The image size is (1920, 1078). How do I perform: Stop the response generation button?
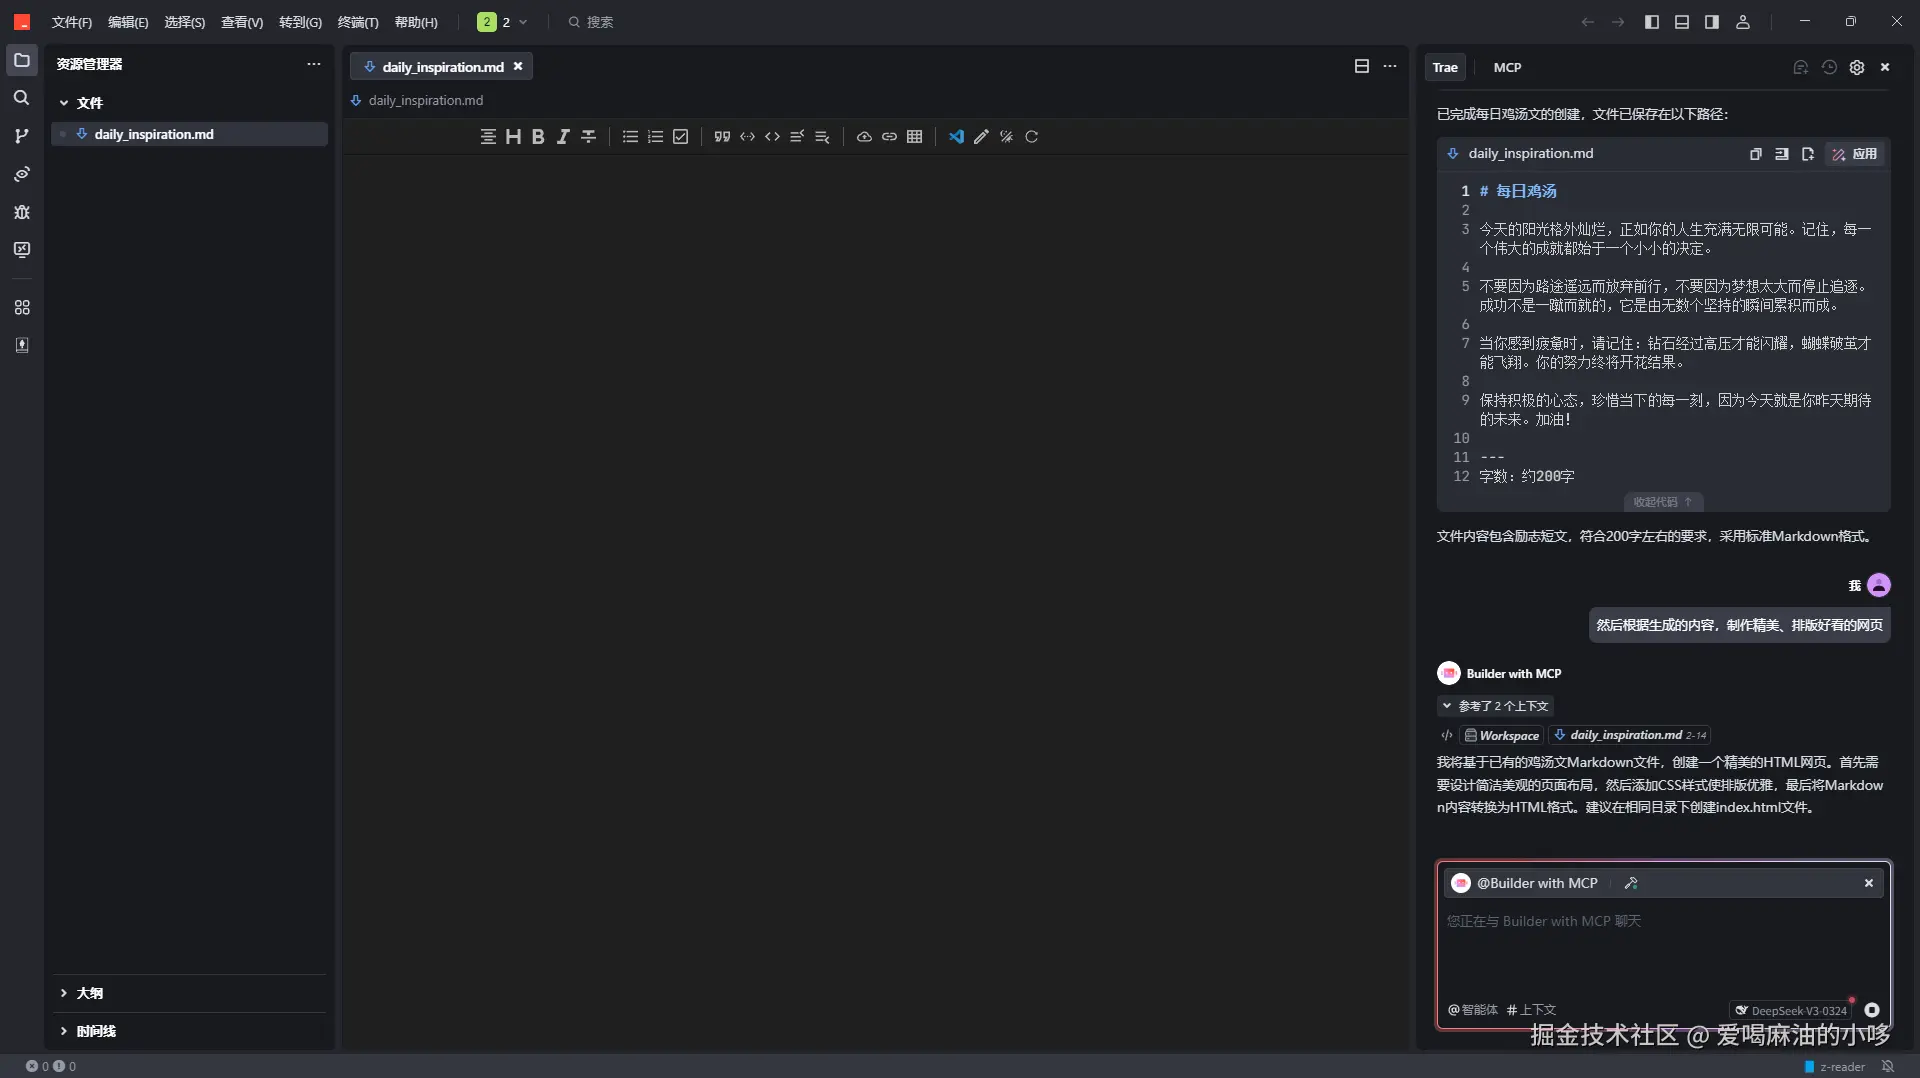click(1872, 1010)
